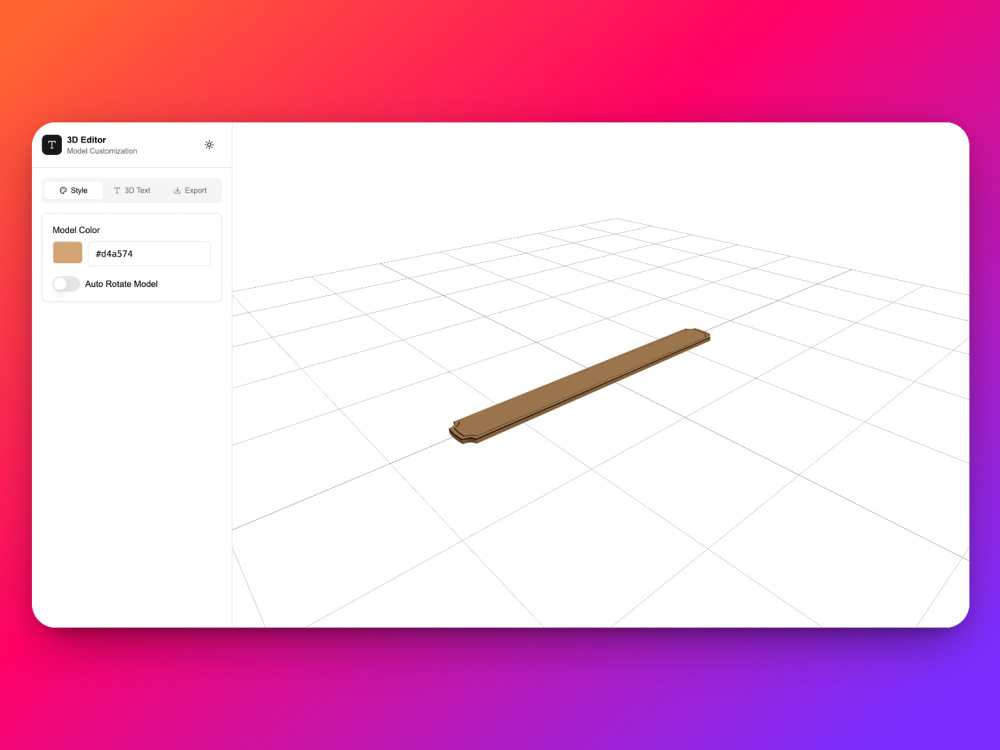Open the 3D Text tab
The width and height of the screenshot is (1000, 750).
point(132,190)
